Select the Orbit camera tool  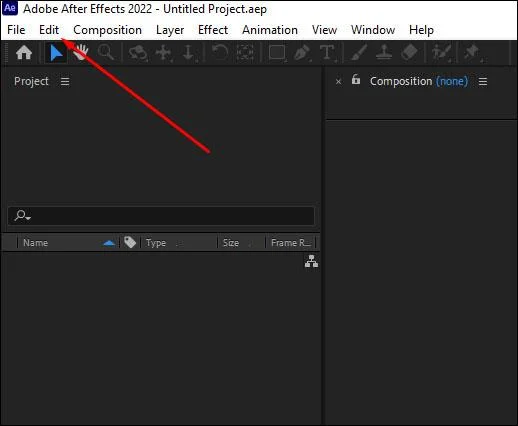[x=138, y=53]
